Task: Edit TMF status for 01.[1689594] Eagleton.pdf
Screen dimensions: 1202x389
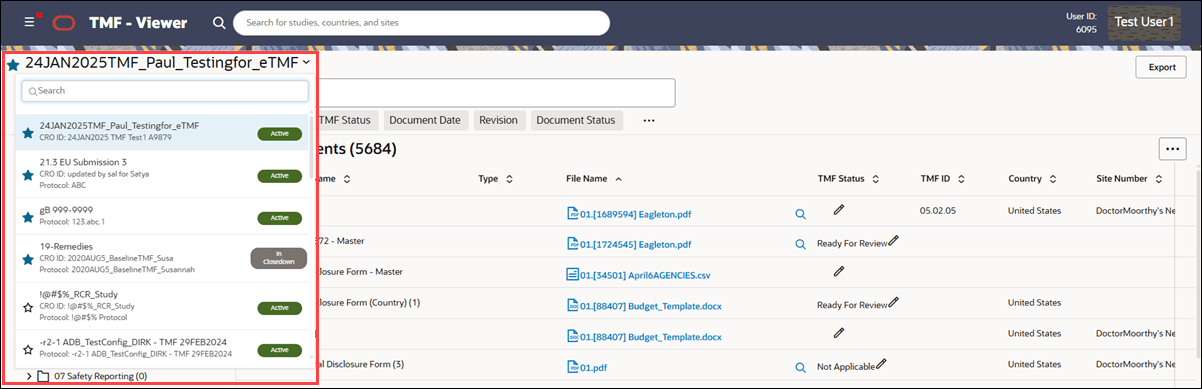Action: tap(839, 210)
